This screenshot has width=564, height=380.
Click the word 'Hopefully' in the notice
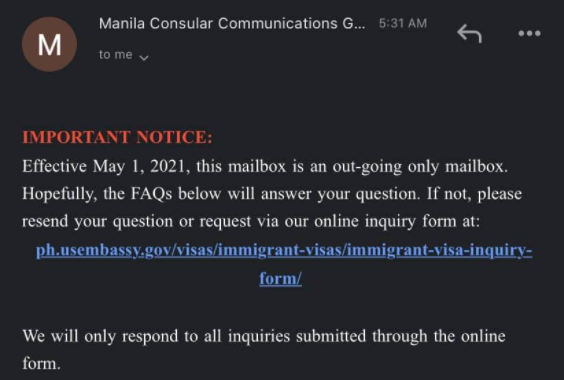pos(59,194)
